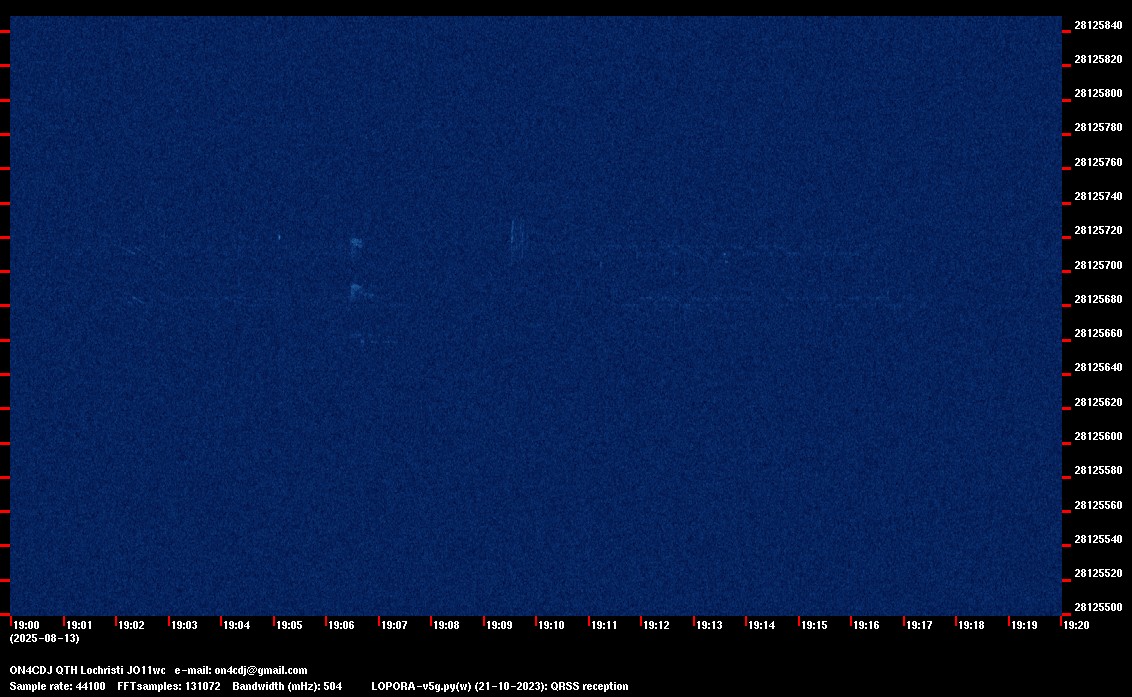Viewport: 1132px width, 697px height.
Task: Click the 28125840 frequency label
Action: point(1098,25)
